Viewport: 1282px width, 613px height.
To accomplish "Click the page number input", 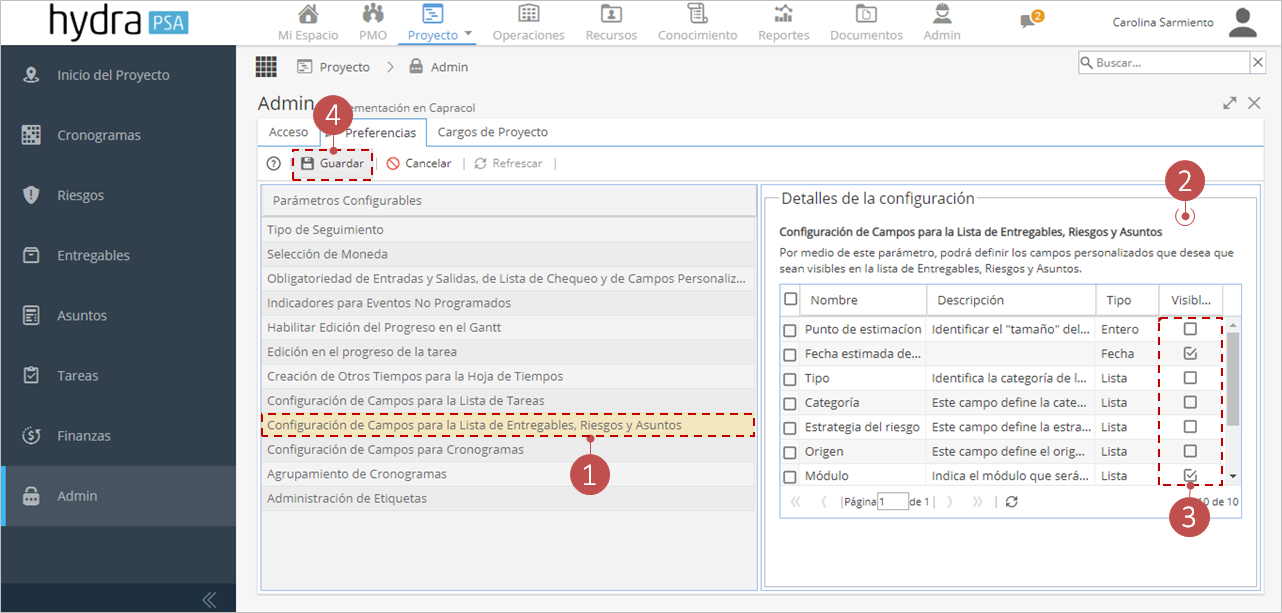I will tap(892, 502).
